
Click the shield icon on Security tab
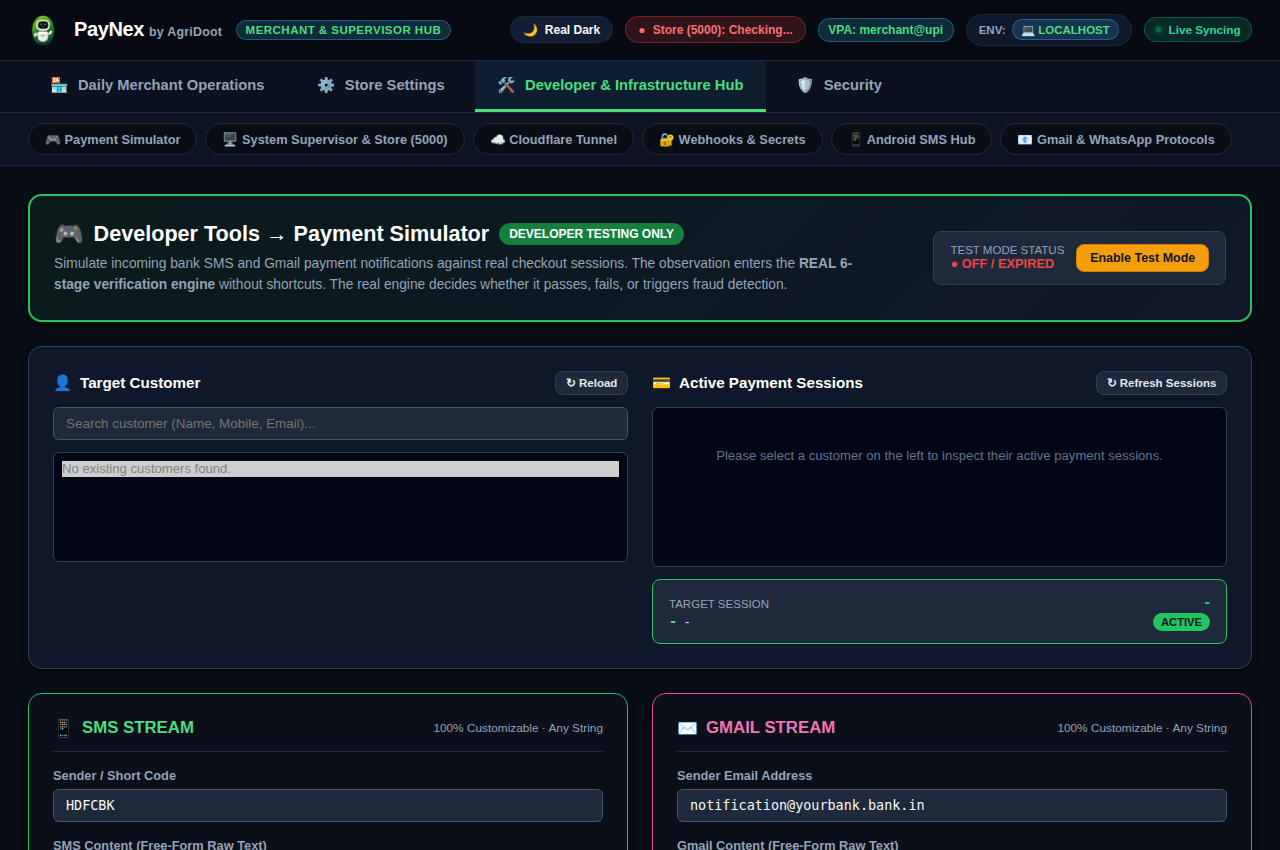coord(805,85)
